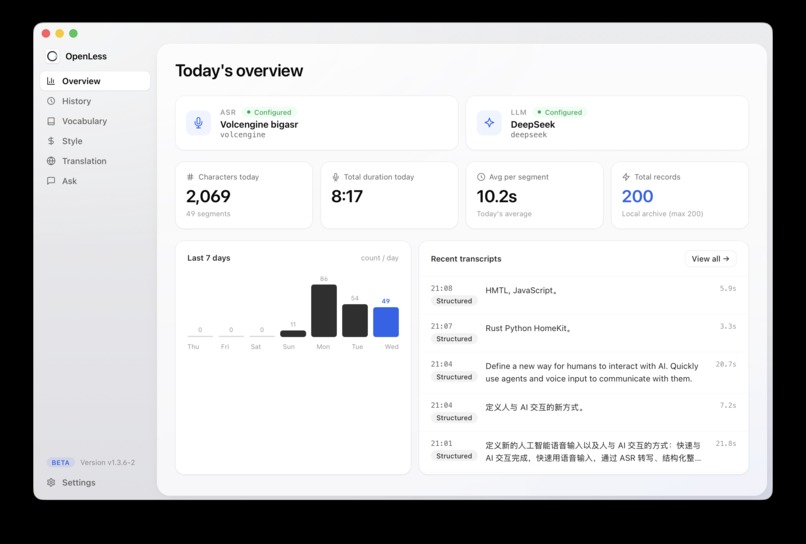Click the "Local archive (max 200)" text
The height and width of the screenshot is (544, 806).
pos(662,213)
